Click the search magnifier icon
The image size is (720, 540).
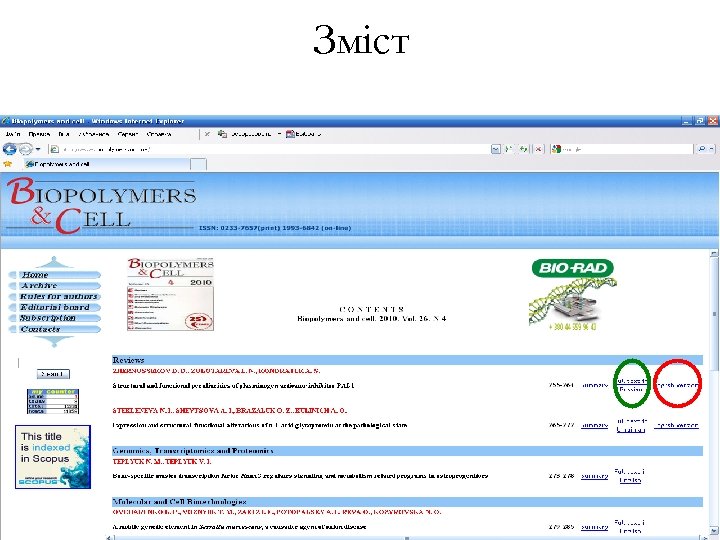[x=701, y=149]
